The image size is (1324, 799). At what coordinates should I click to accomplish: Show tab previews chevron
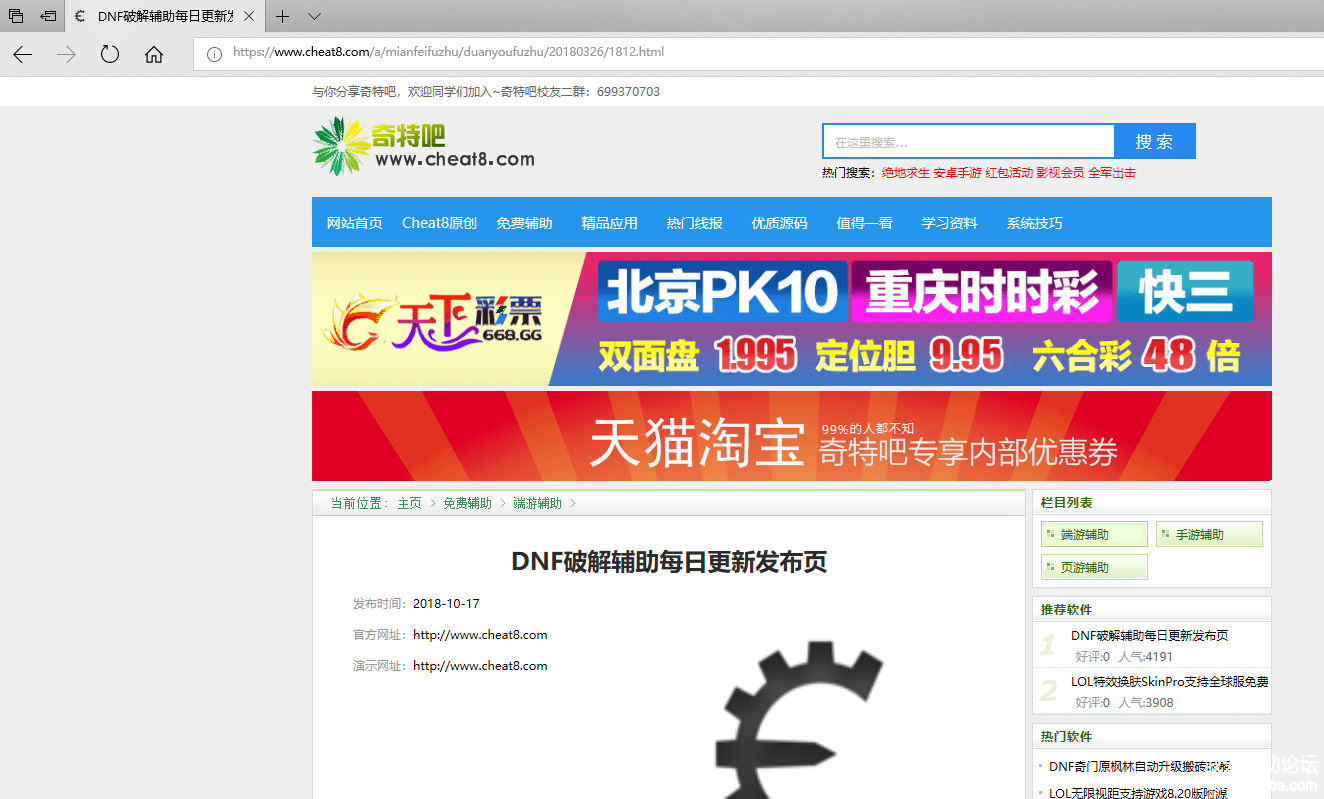pyautogui.click(x=314, y=16)
